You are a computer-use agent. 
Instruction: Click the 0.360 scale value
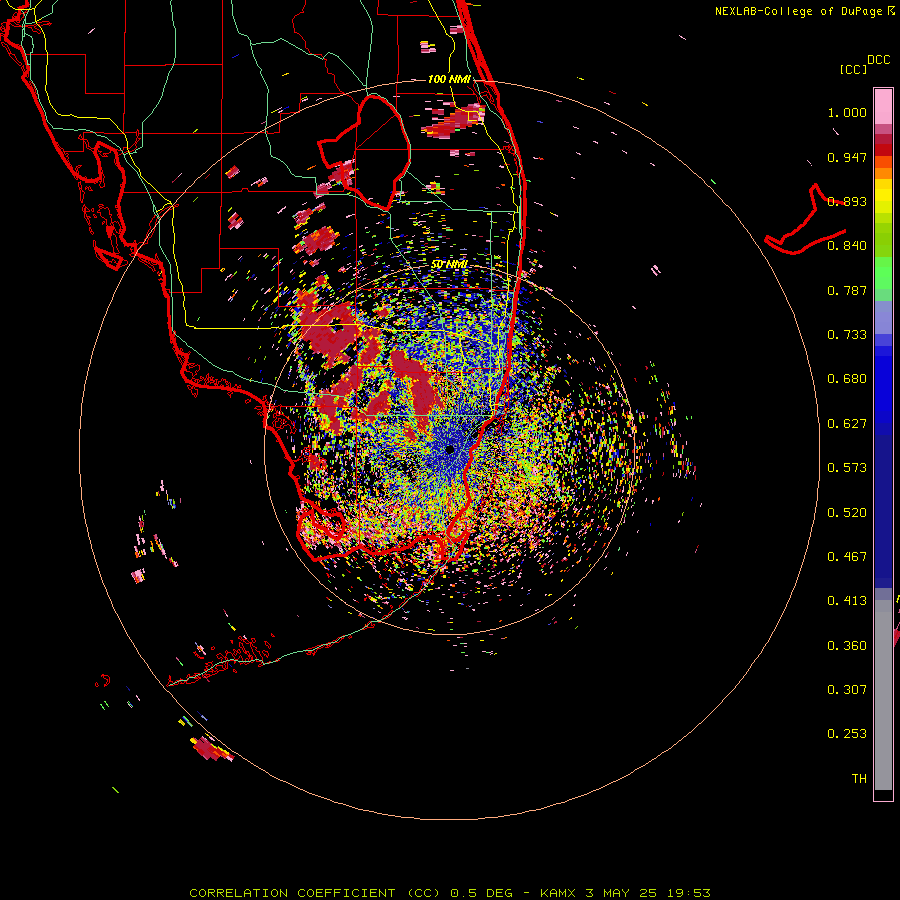(x=847, y=646)
